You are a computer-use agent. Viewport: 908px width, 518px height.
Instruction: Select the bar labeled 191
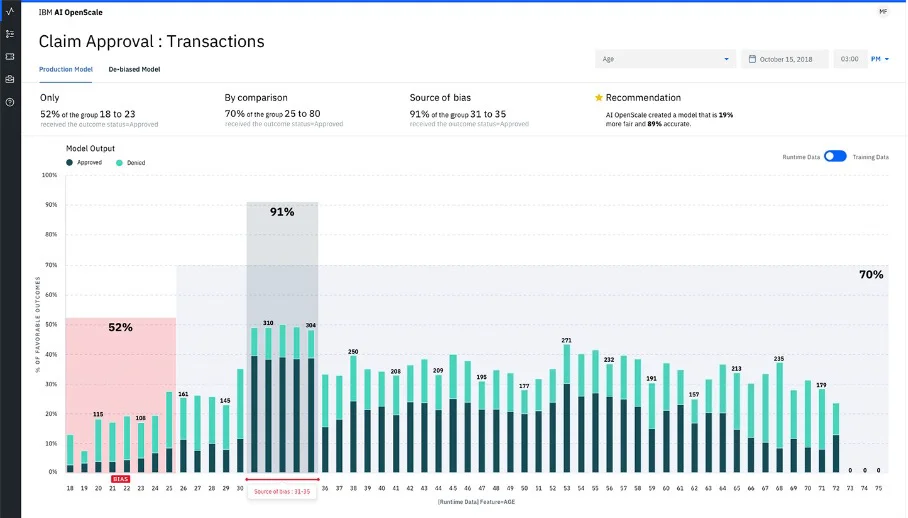[652, 428]
